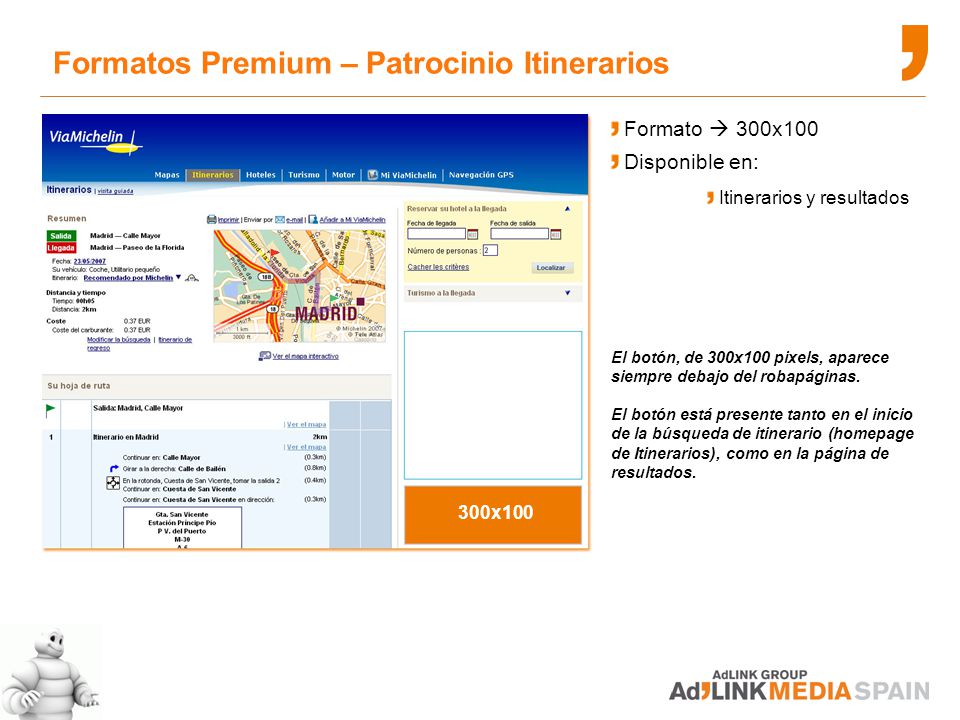Open Itinerario de regreso link
This screenshot has height=720, width=960.
point(140,343)
